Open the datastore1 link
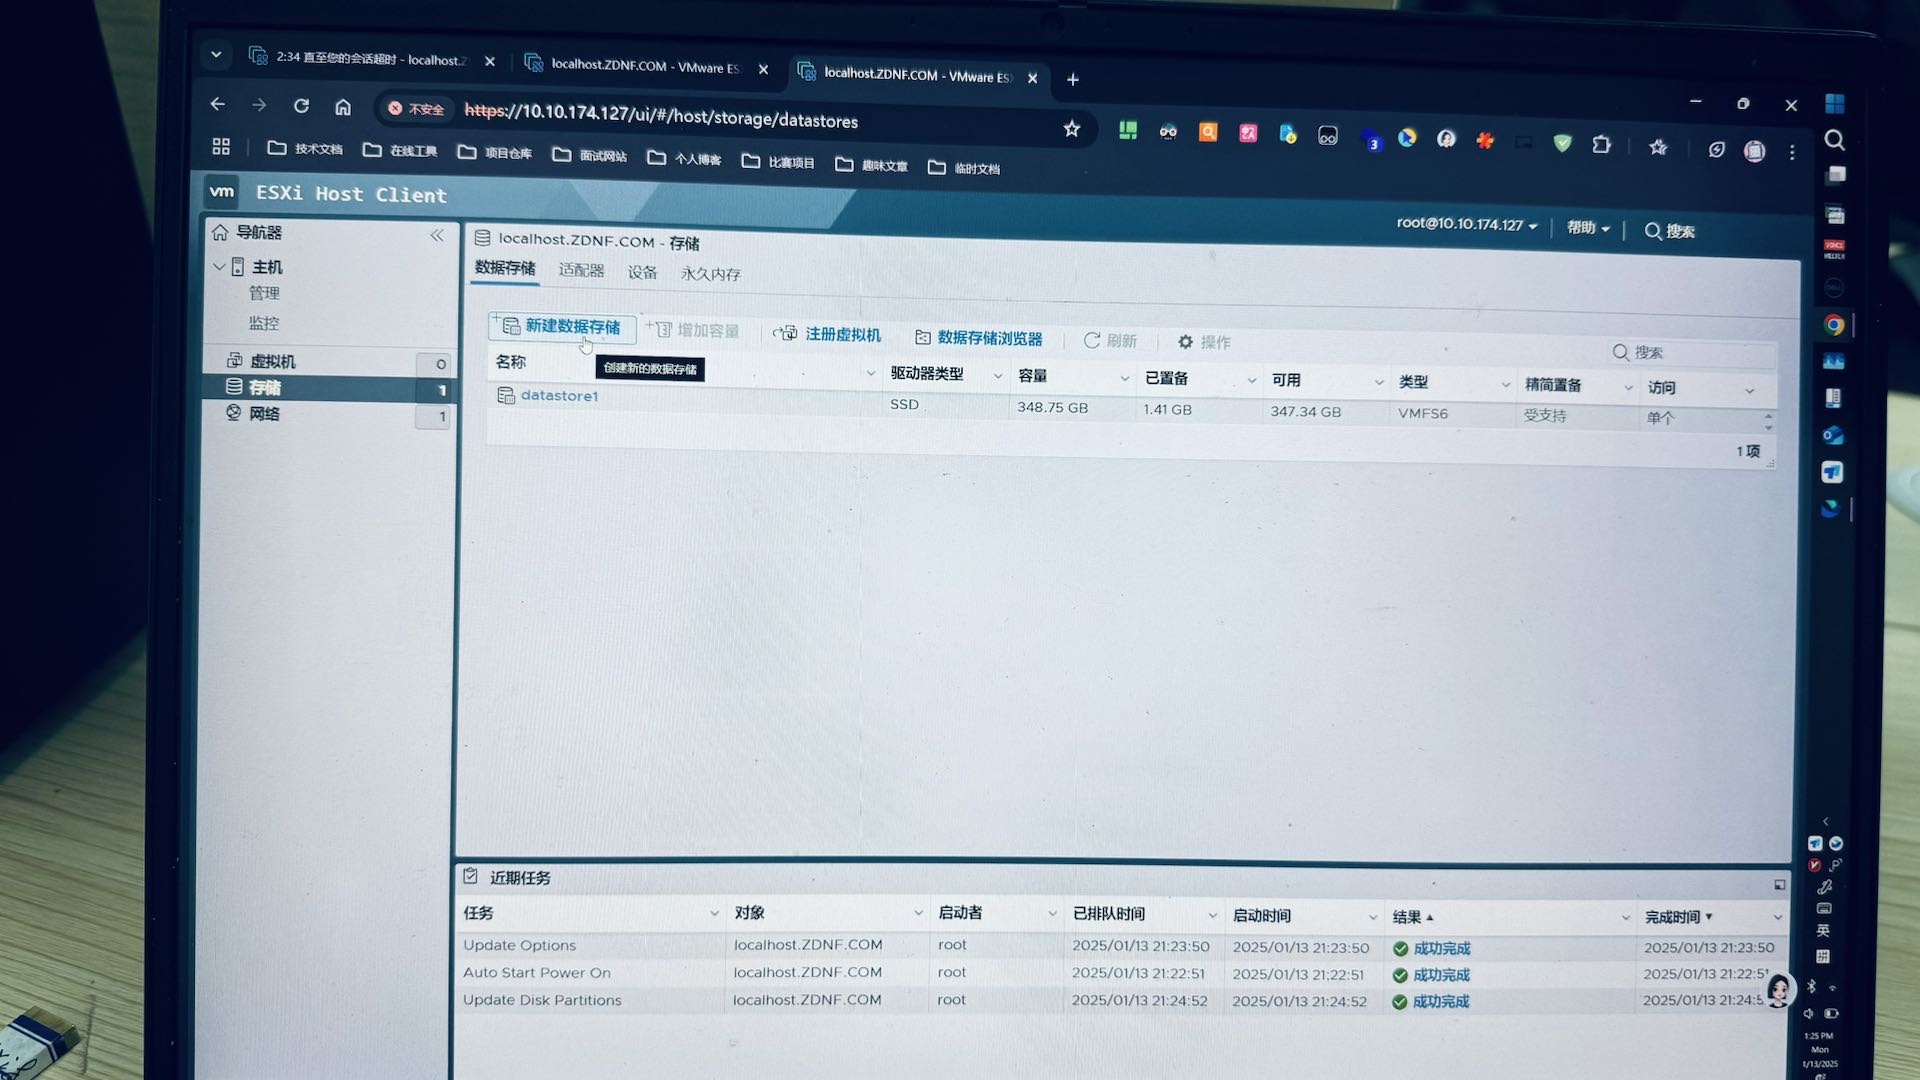Image resolution: width=1920 pixels, height=1080 pixels. pyautogui.click(x=559, y=396)
